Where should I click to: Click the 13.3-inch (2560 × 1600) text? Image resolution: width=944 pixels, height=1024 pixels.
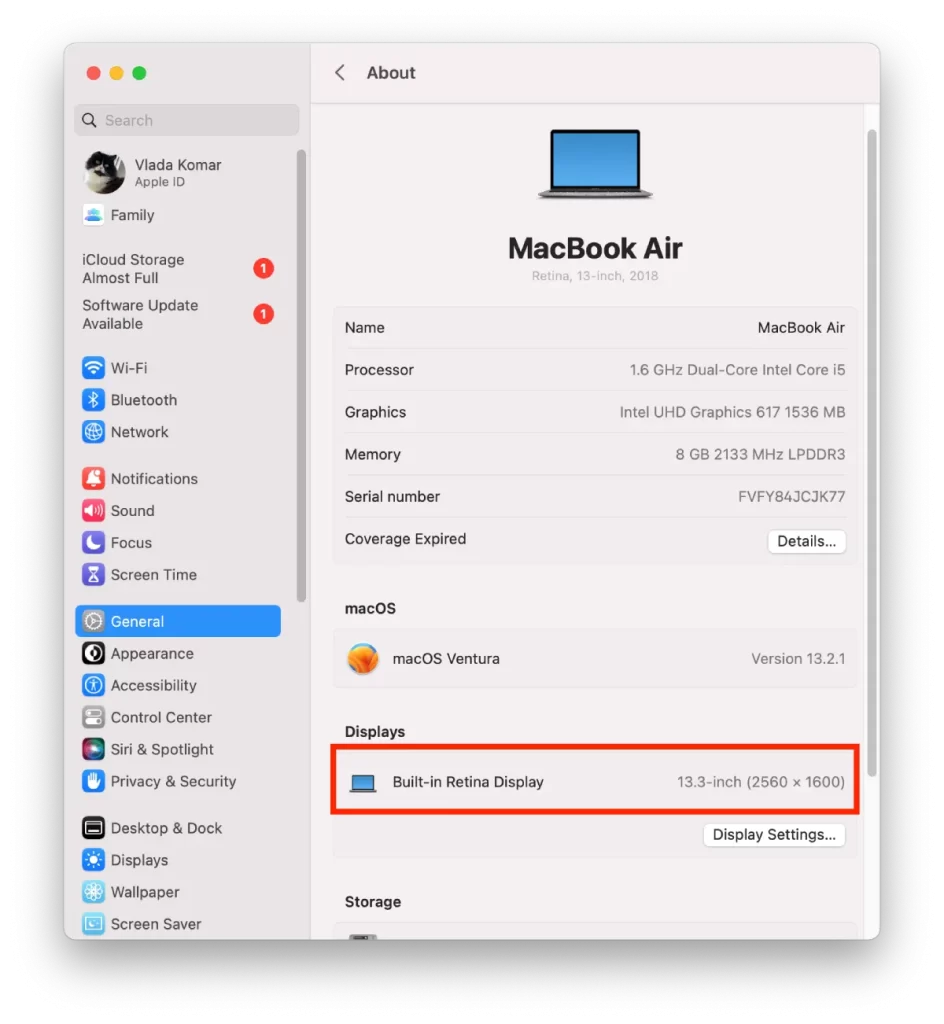761,782
